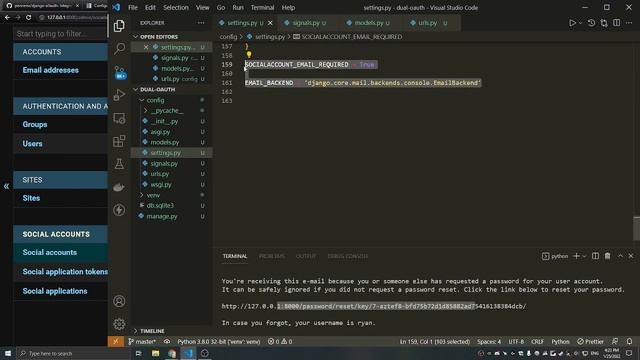The image size is (640, 360).
Task: Click the remote window indicator in status bar
Action: point(116,341)
